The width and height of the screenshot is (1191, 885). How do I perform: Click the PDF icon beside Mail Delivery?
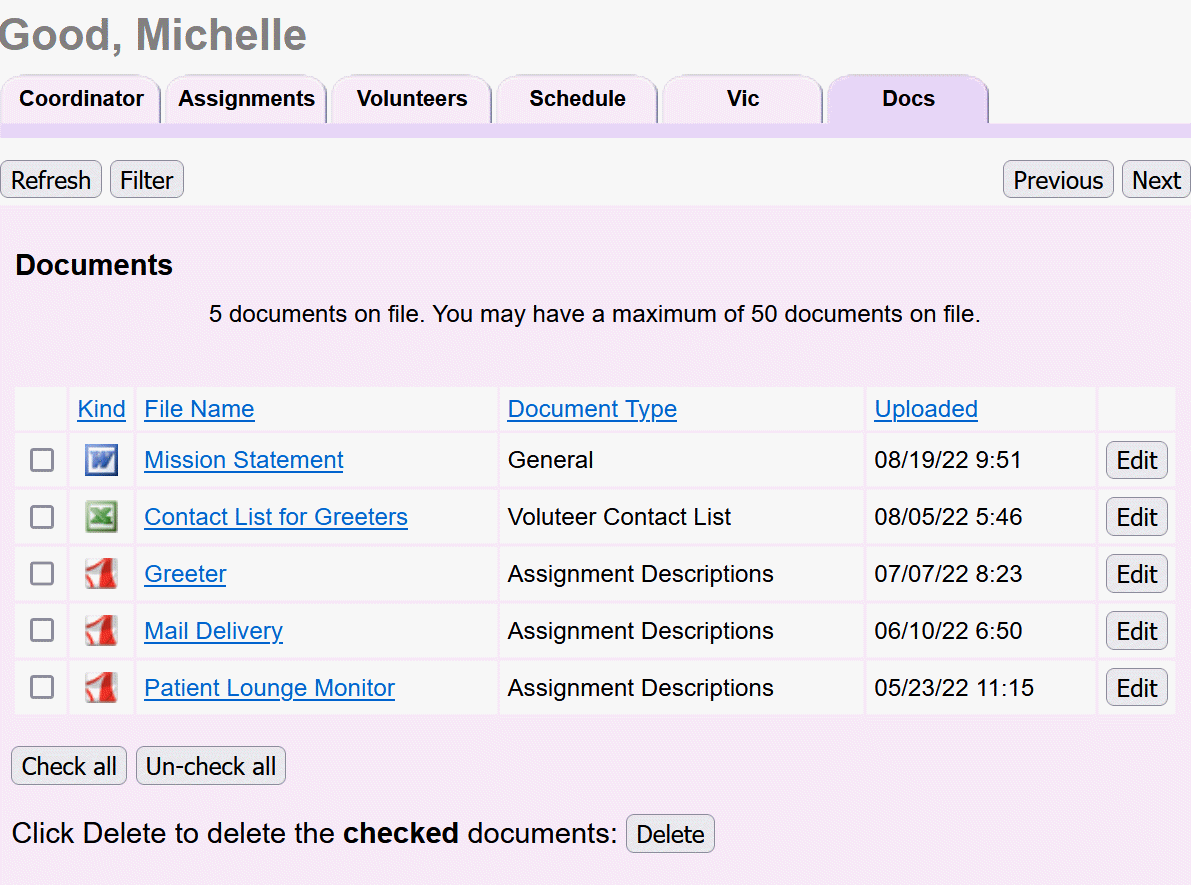click(x=101, y=630)
